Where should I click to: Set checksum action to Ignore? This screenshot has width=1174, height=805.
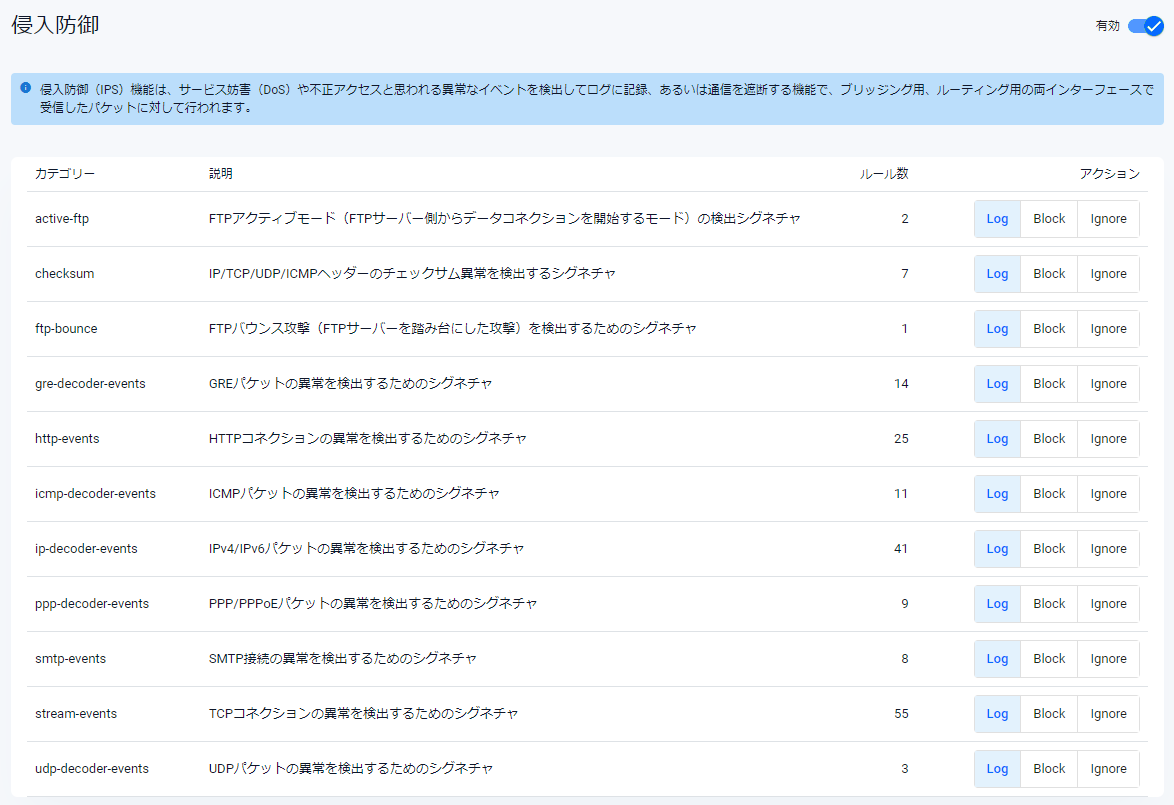(x=1108, y=274)
